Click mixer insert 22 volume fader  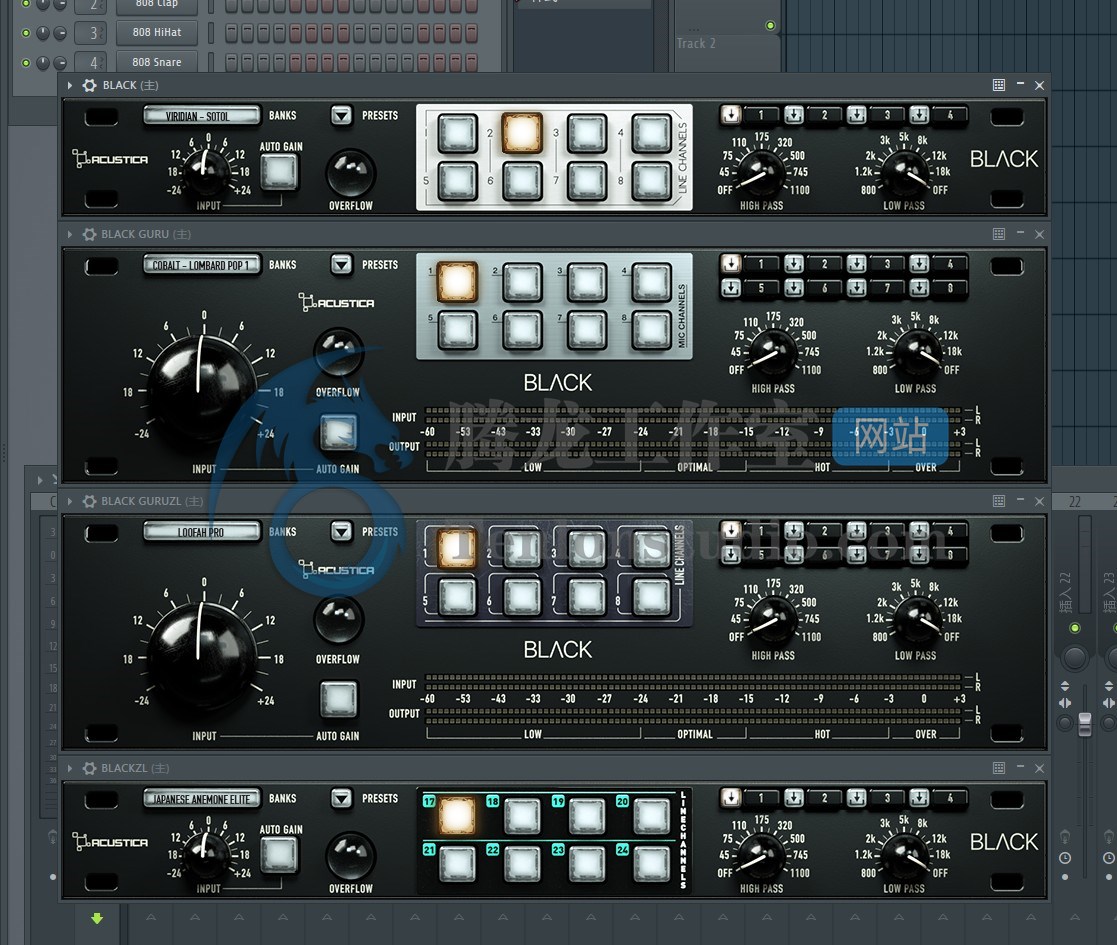1084,724
